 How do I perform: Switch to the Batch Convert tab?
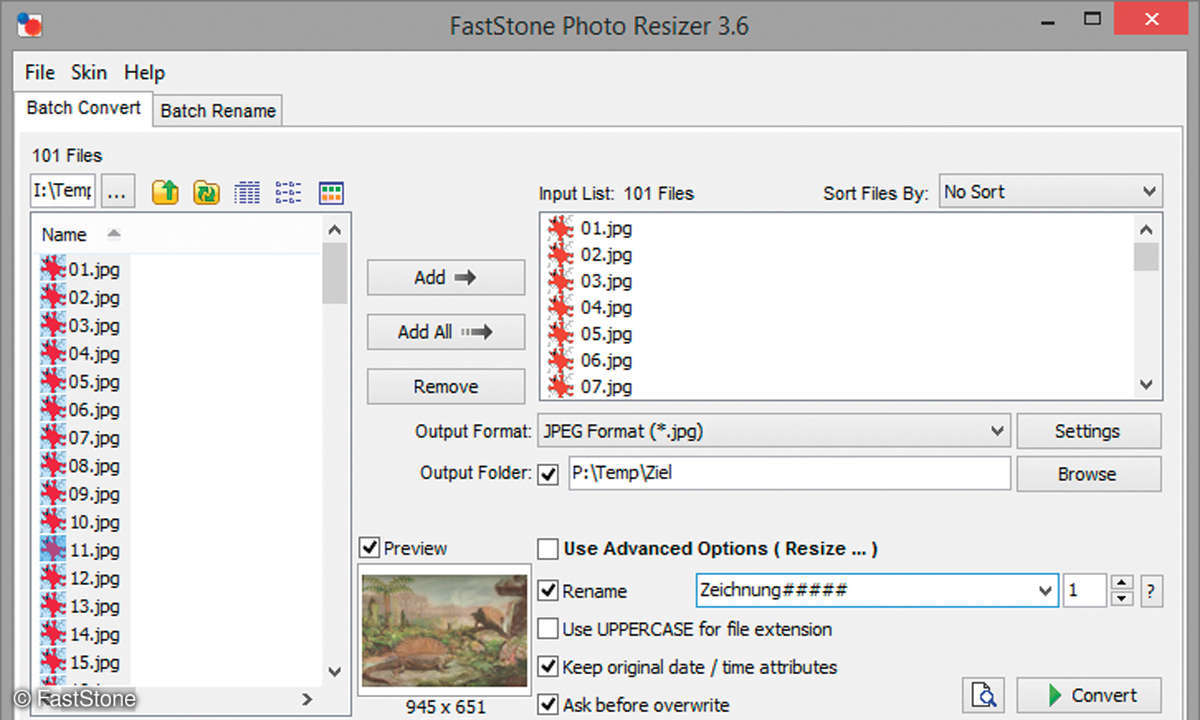(x=83, y=108)
